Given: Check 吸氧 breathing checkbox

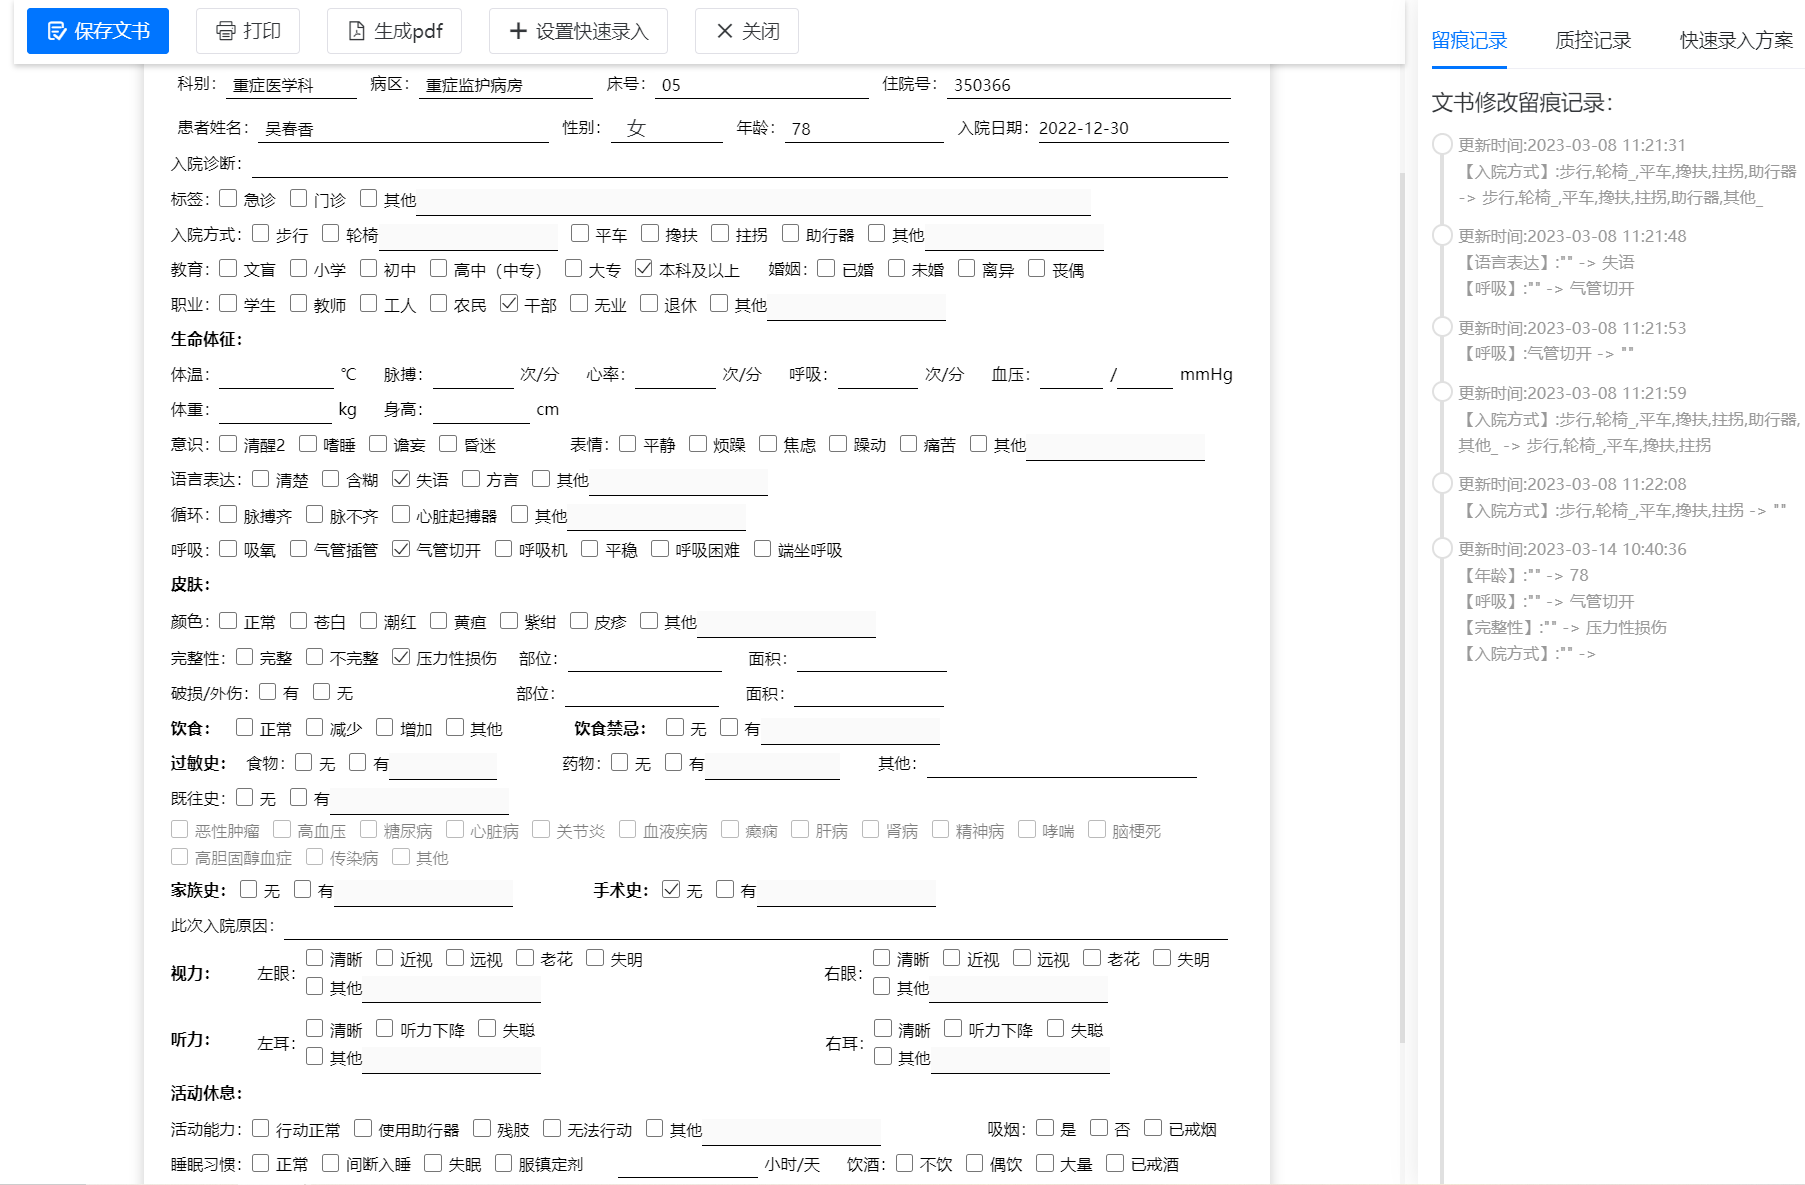Looking at the screenshot, I should [228, 549].
